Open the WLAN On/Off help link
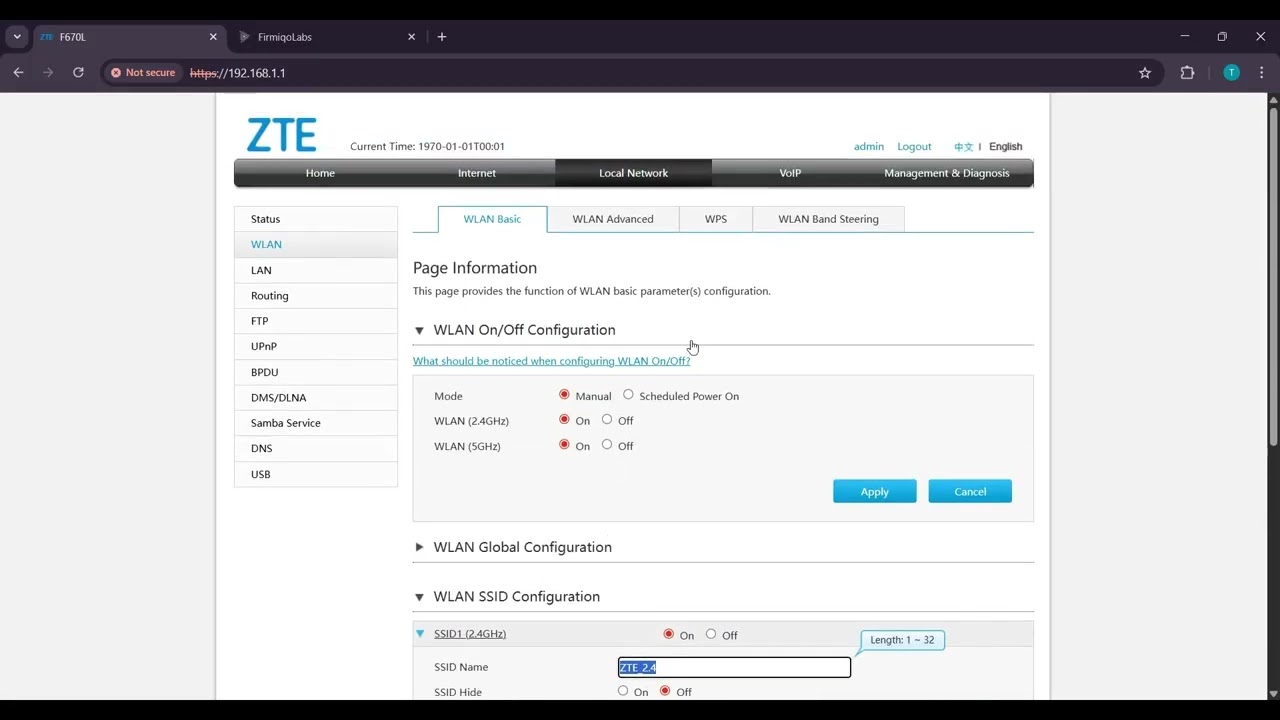The image size is (1280, 720). coord(551,361)
